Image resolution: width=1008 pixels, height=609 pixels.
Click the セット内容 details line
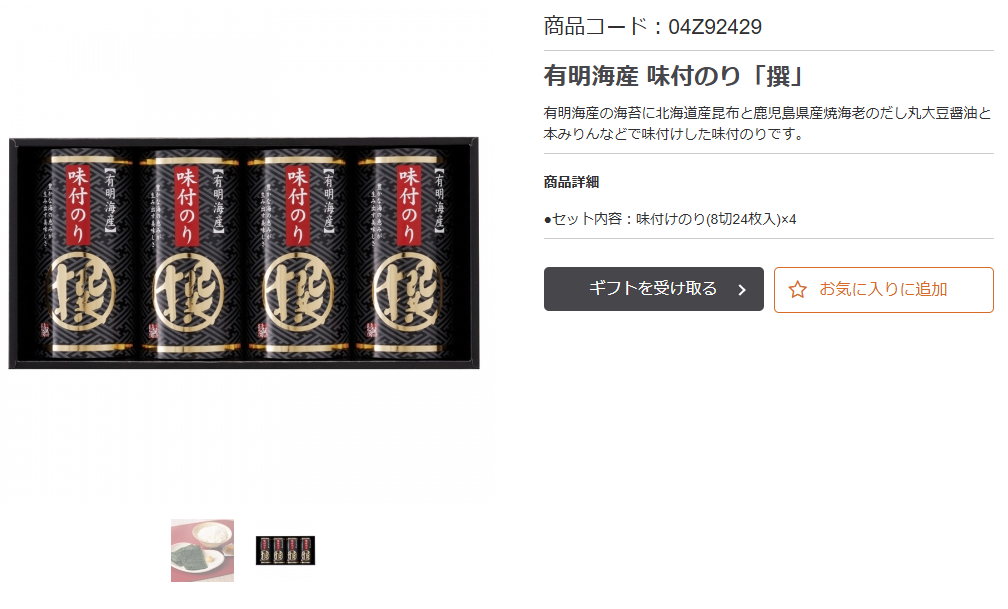tap(670, 219)
